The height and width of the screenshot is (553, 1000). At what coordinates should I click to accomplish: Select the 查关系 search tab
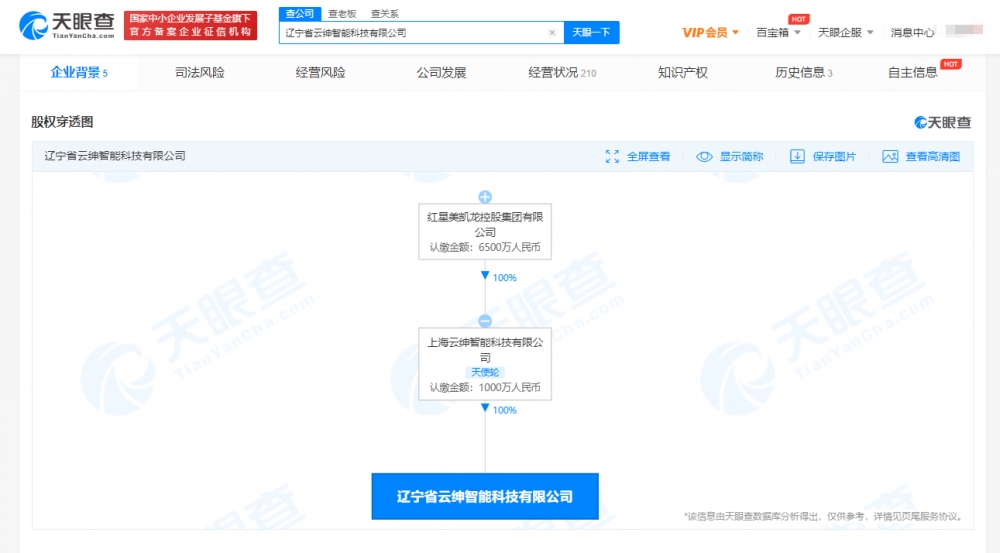(x=385, y=13)
